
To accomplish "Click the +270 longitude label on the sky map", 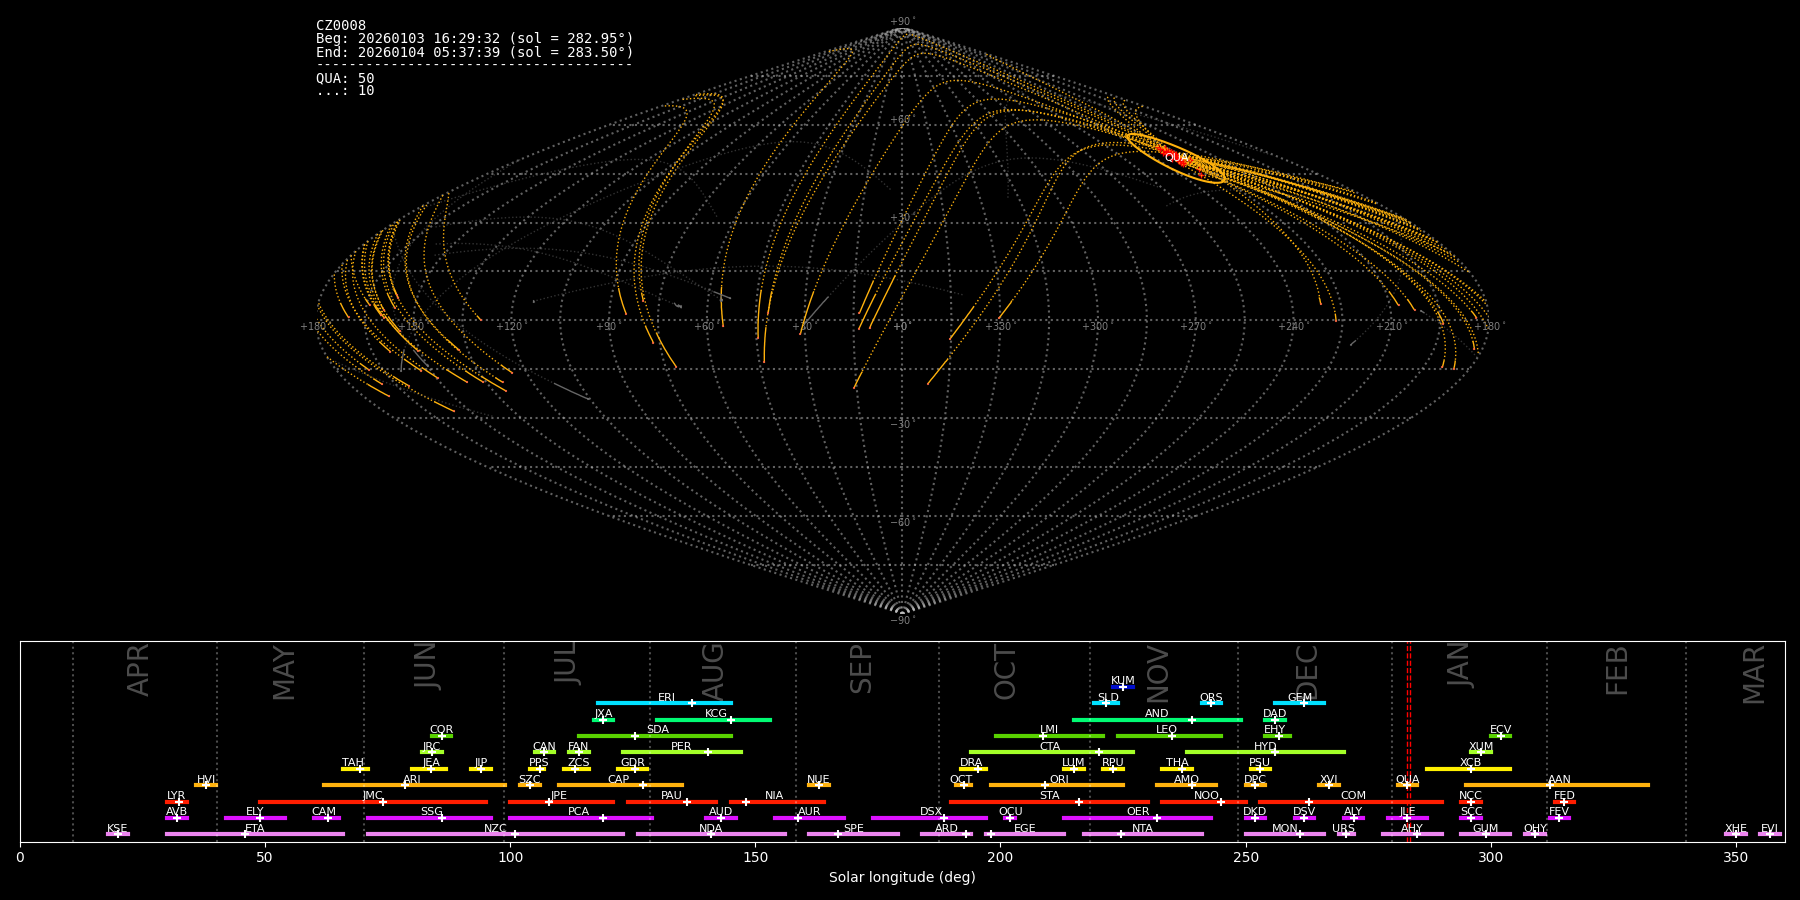I will tap(1193, 327).
